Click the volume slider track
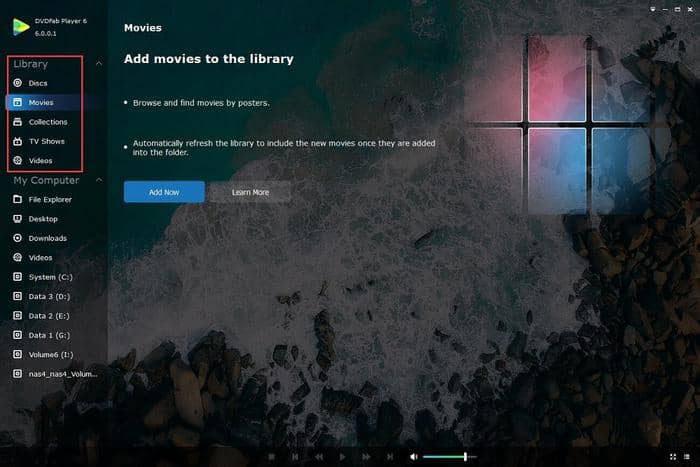The width and height of the screenshot is (700, 467). (x=450, y=457)
